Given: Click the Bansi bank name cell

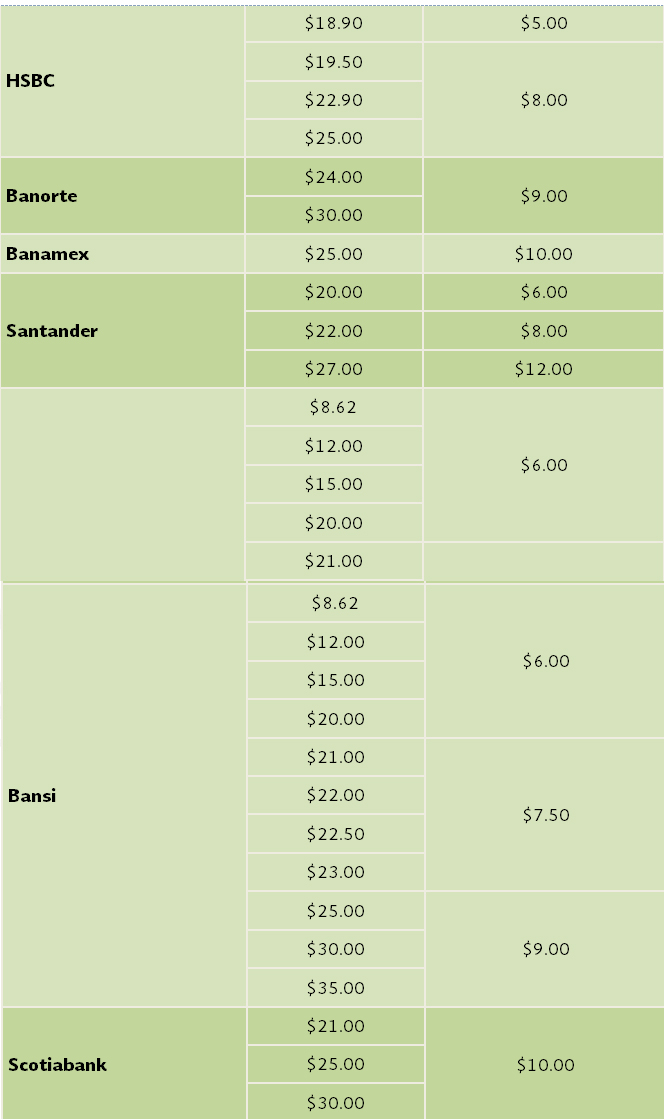Looking at the screenshot, I should [x=32, y=796].
